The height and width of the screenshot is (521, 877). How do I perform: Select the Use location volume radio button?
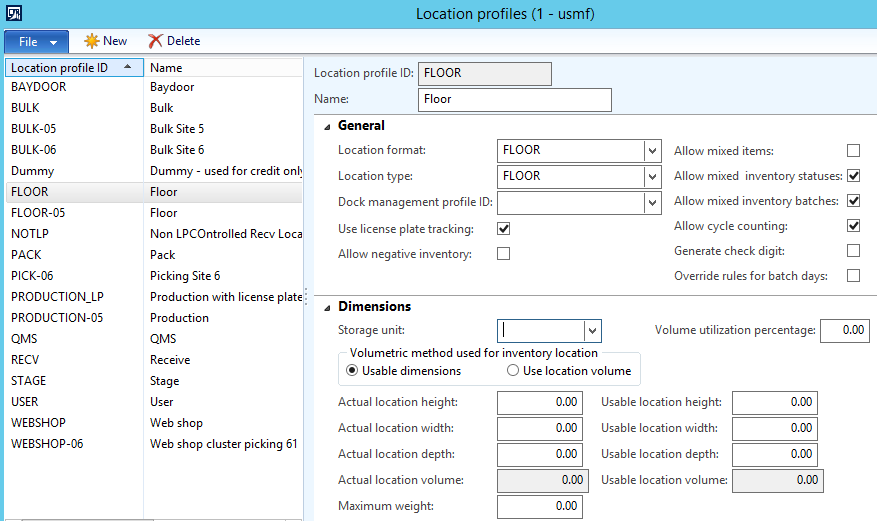click(x=513, y=371)
